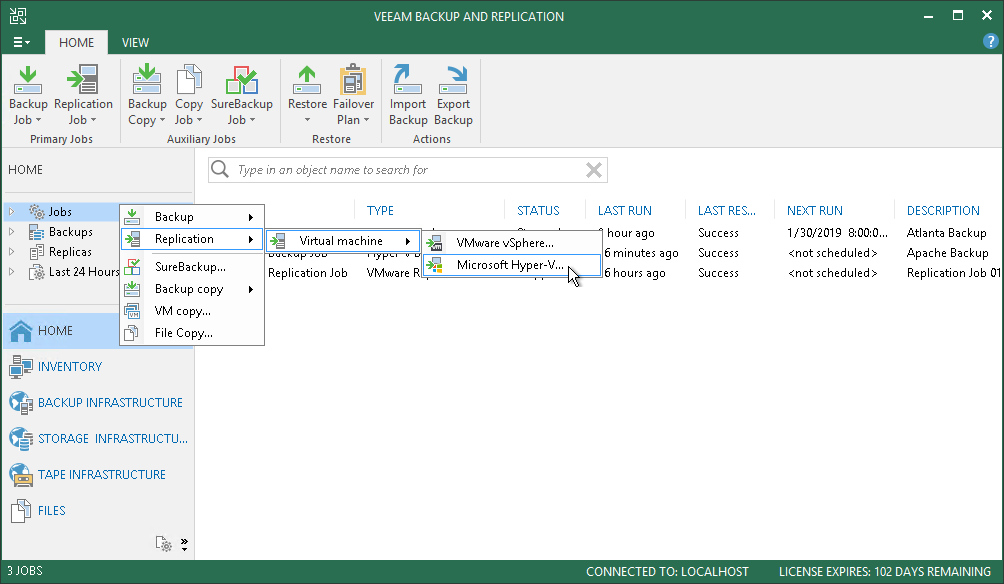Open the Backup Job dropdown arrow

click(38, 120)
